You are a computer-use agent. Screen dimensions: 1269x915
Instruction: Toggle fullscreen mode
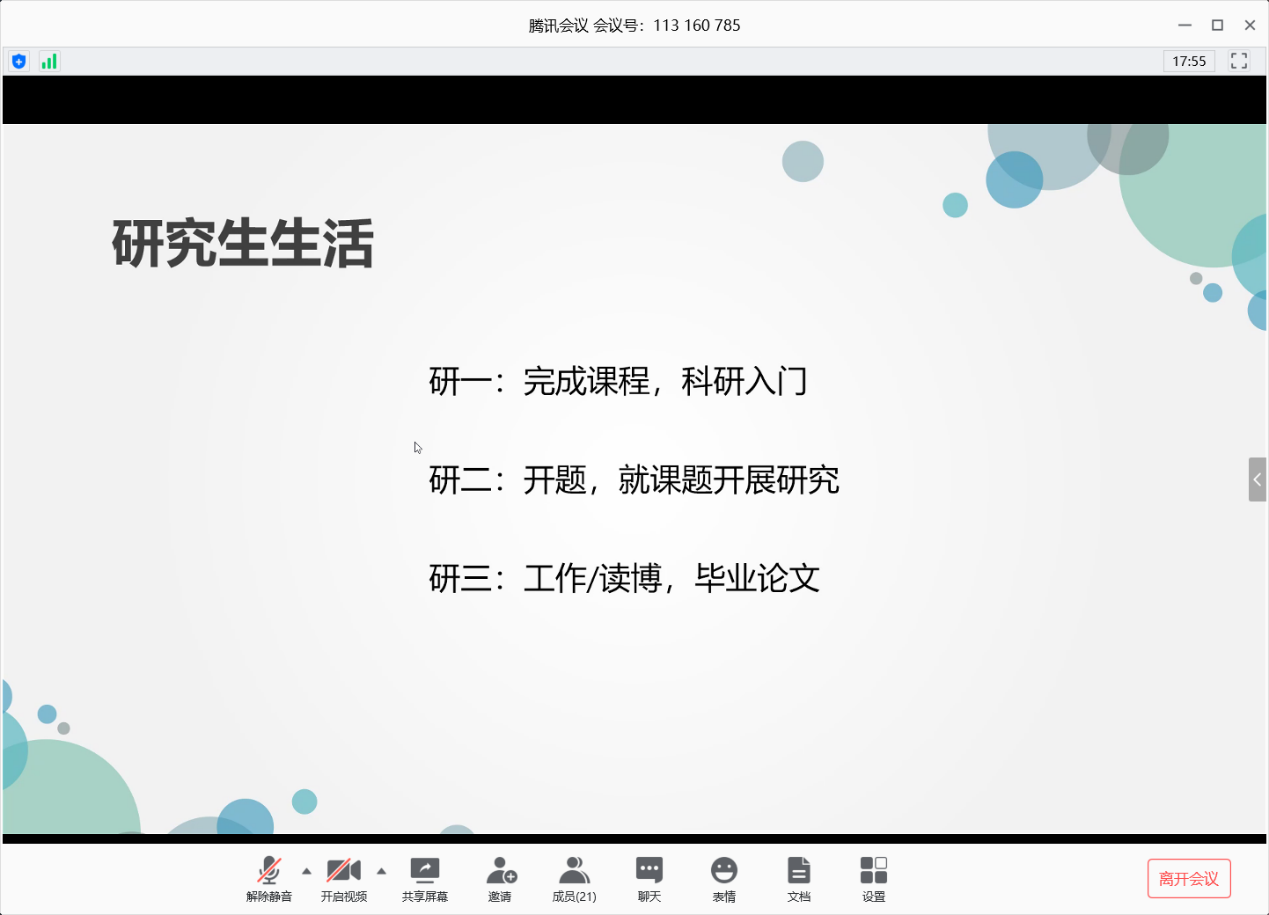click(1238, 61)
